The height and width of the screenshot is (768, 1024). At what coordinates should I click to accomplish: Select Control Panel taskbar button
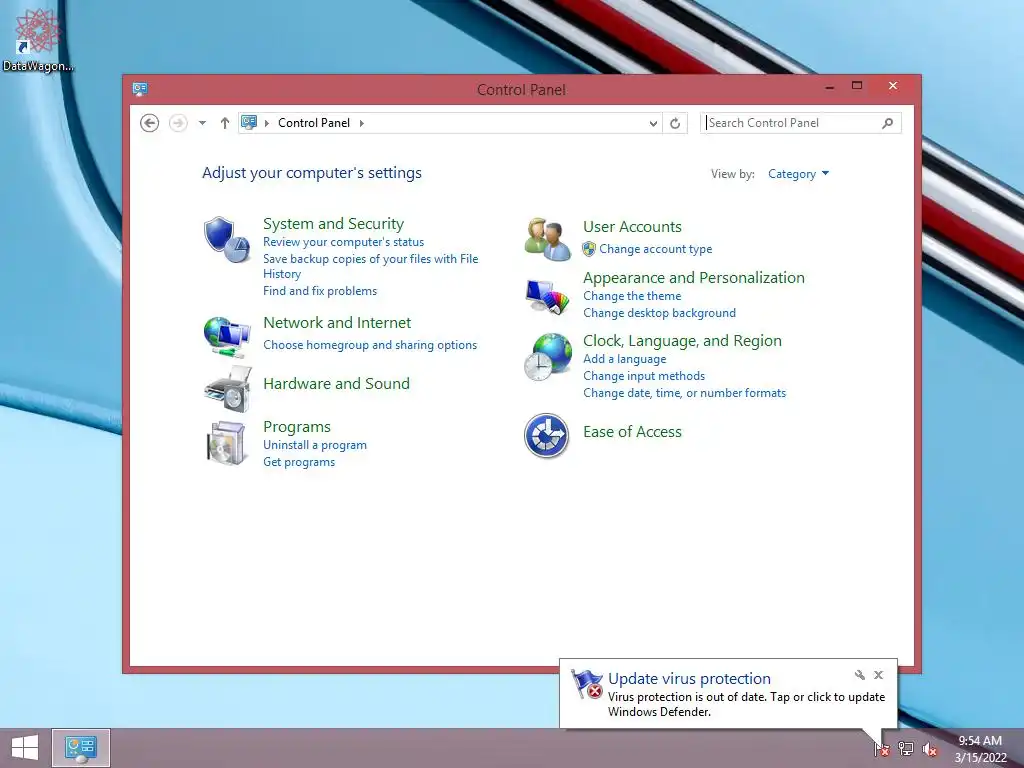pos(81,748)
